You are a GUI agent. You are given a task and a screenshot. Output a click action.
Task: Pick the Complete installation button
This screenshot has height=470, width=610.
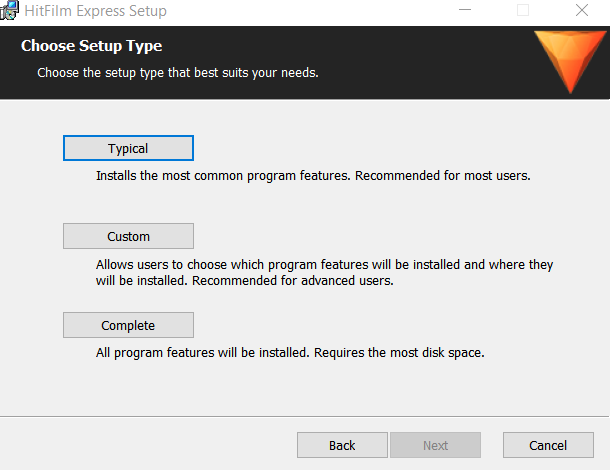(128, 325)
